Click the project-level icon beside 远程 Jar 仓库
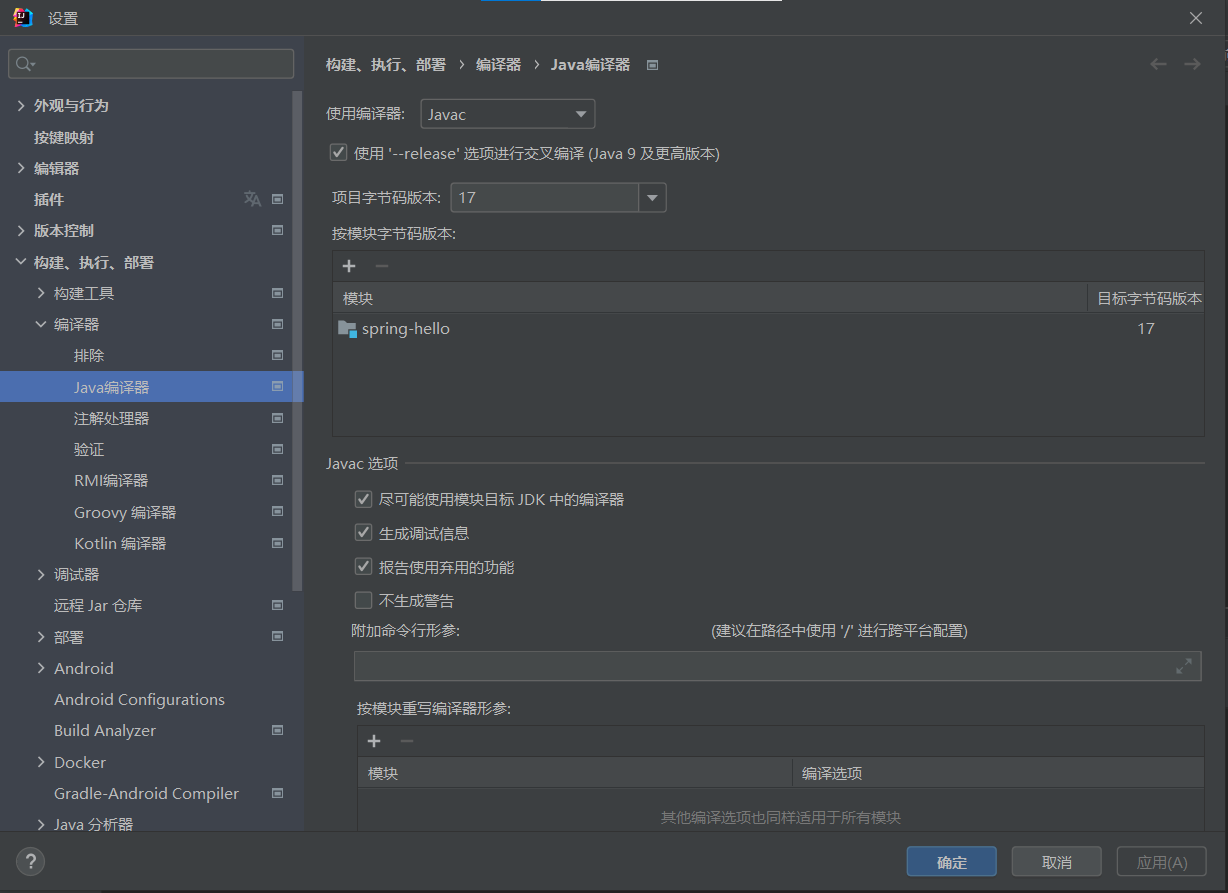The height and width of the screenshot is (893, 1228). tap(278, 605)
